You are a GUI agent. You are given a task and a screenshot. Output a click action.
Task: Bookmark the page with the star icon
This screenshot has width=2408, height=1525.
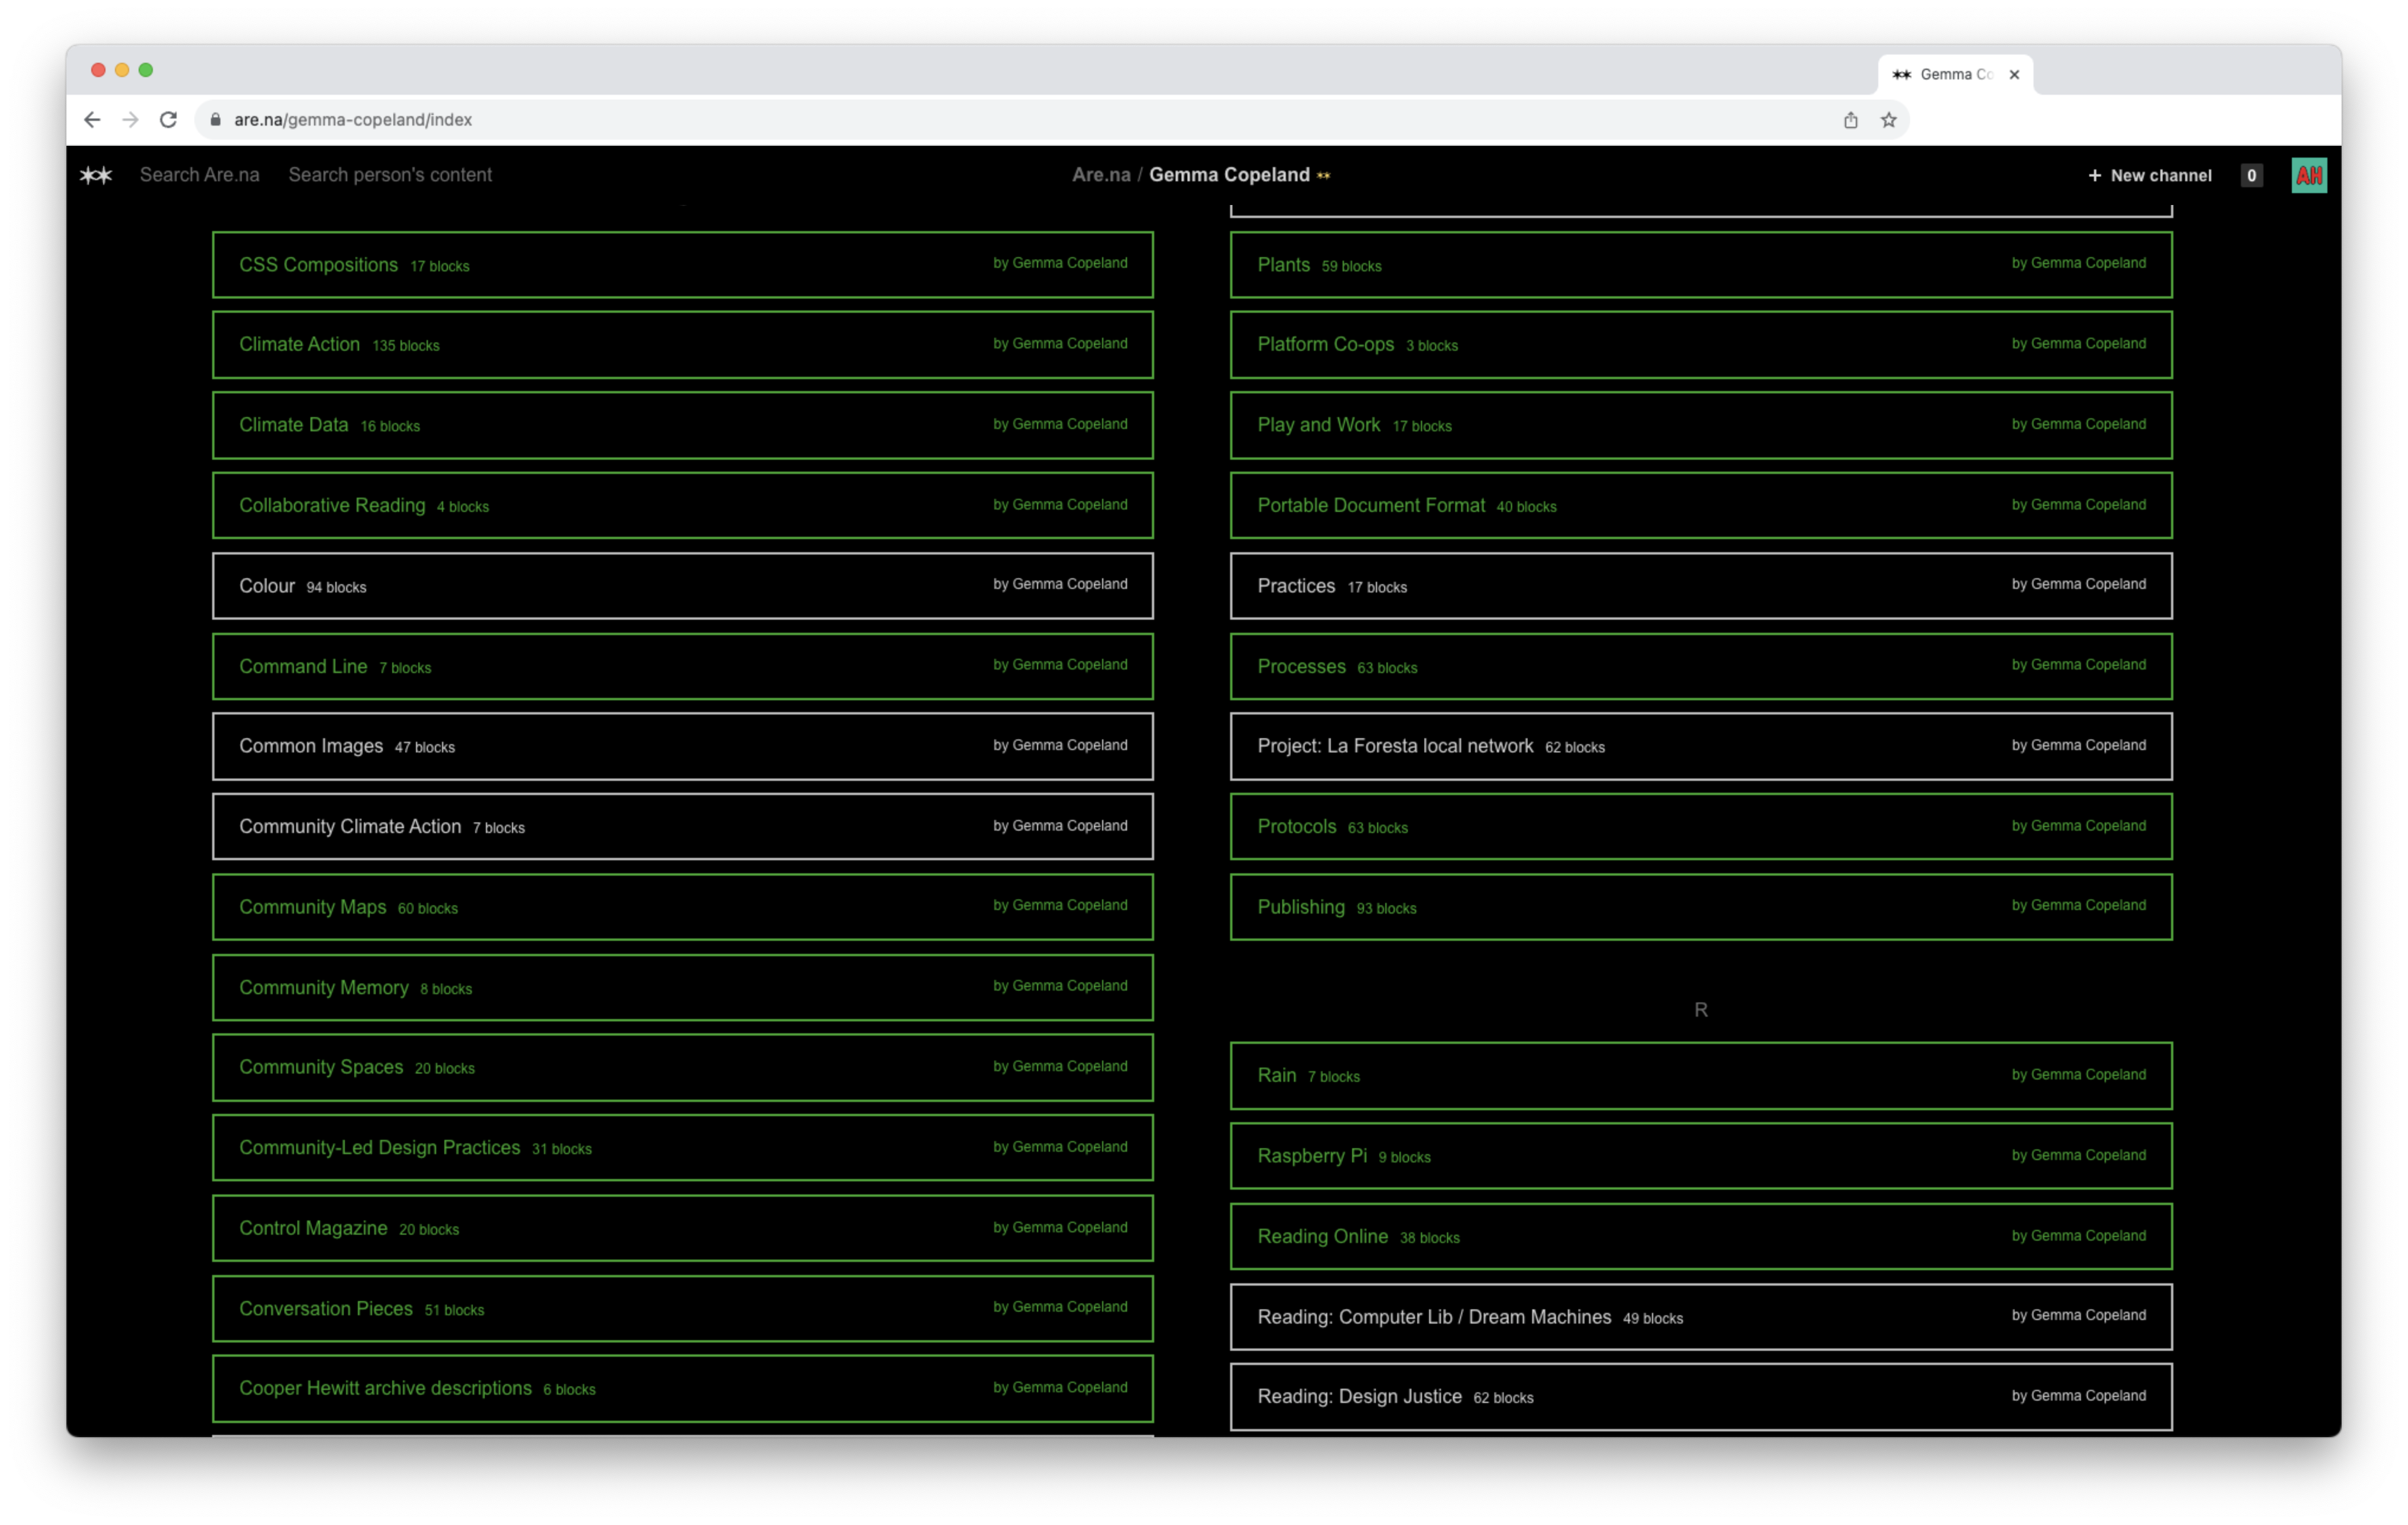pos(1888,120)
